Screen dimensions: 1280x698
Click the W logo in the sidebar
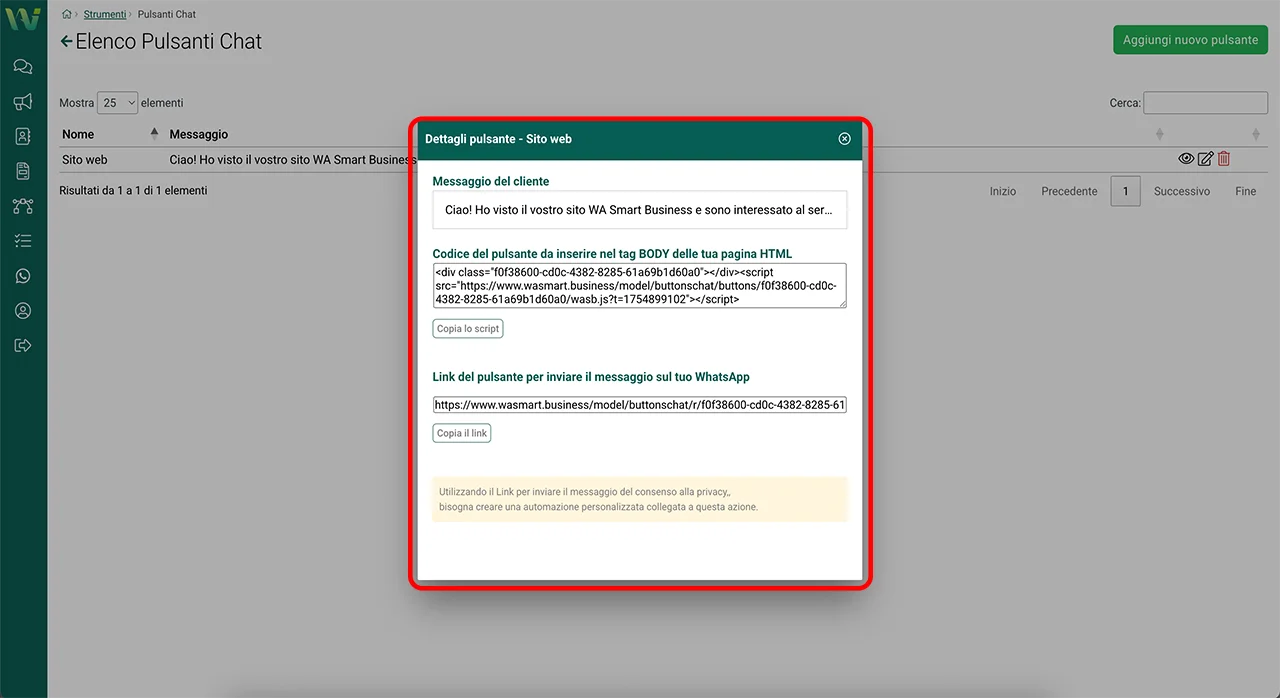pos(22,19)
